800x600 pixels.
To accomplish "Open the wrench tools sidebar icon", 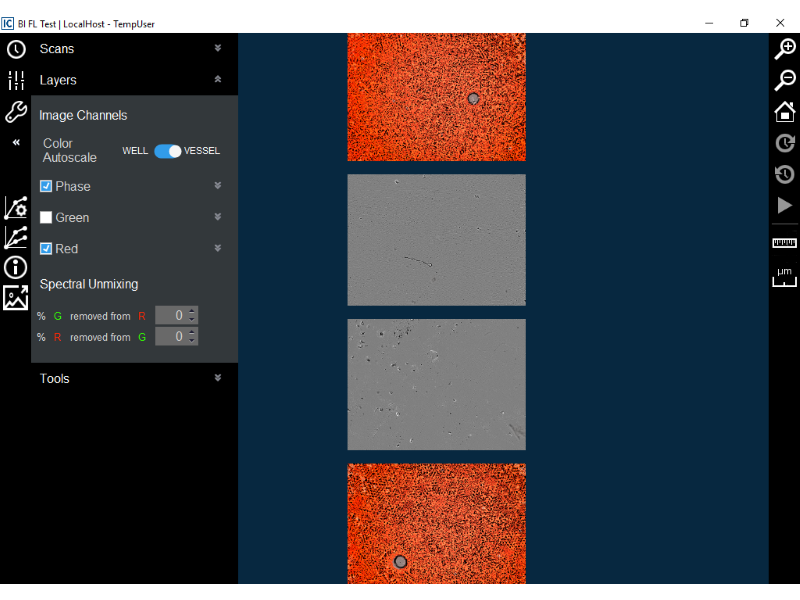I will point(16,112).
